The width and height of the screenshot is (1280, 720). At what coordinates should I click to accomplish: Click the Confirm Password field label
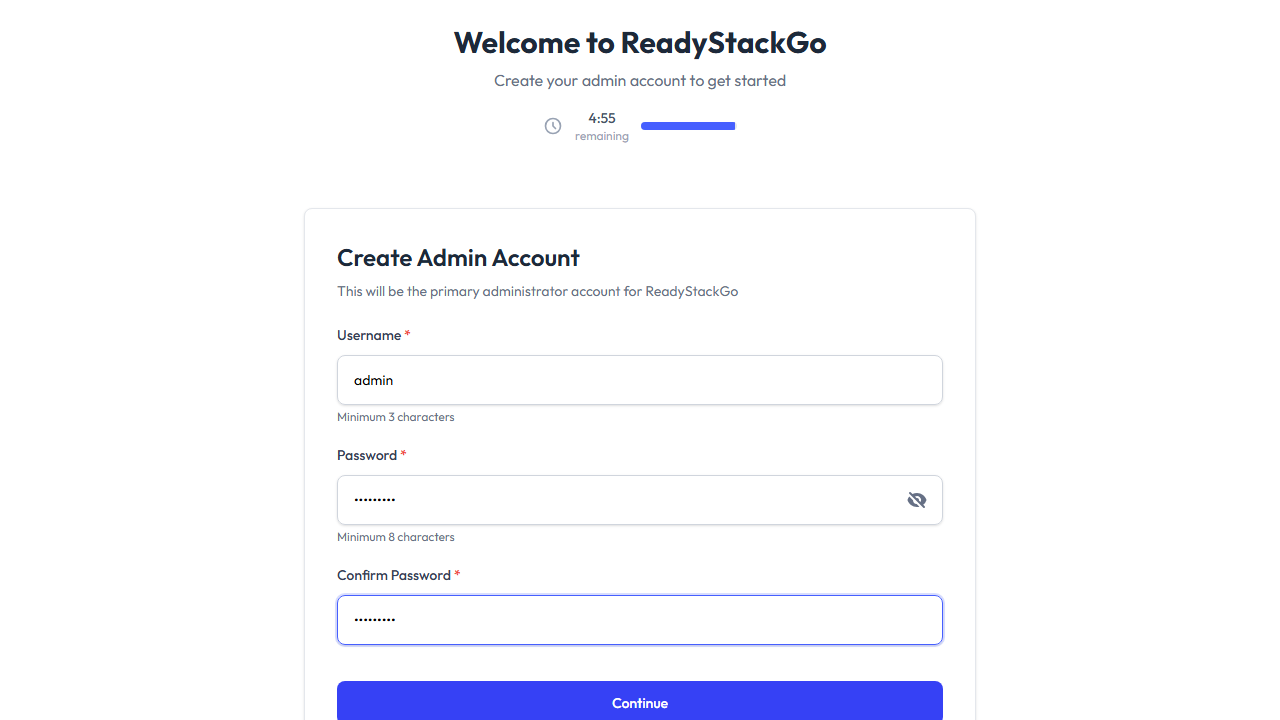pos(394,575)
